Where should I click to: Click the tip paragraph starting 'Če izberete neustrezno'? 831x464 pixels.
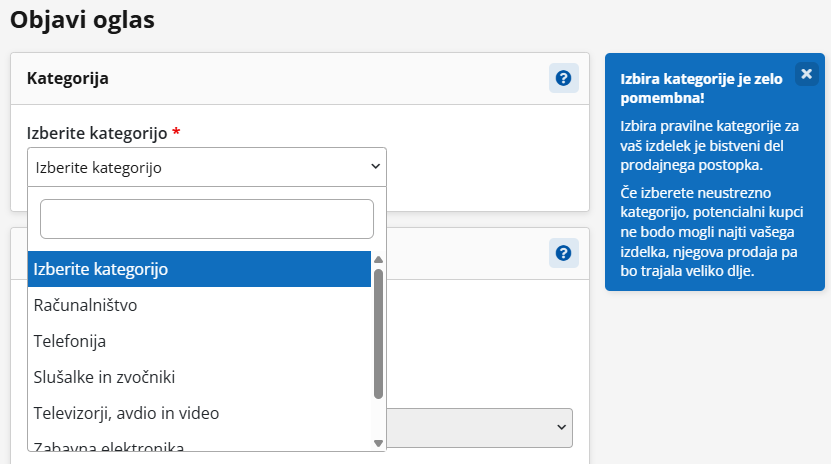[701, 231]
